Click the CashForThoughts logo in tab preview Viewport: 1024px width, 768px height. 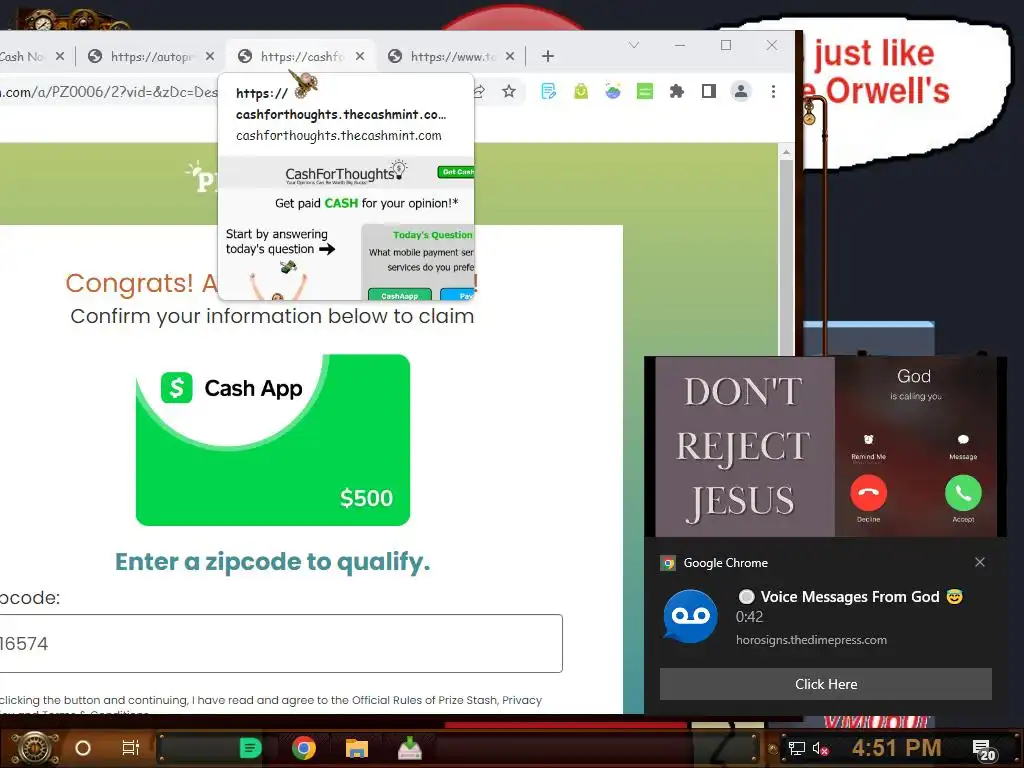[x=345, y=174]
